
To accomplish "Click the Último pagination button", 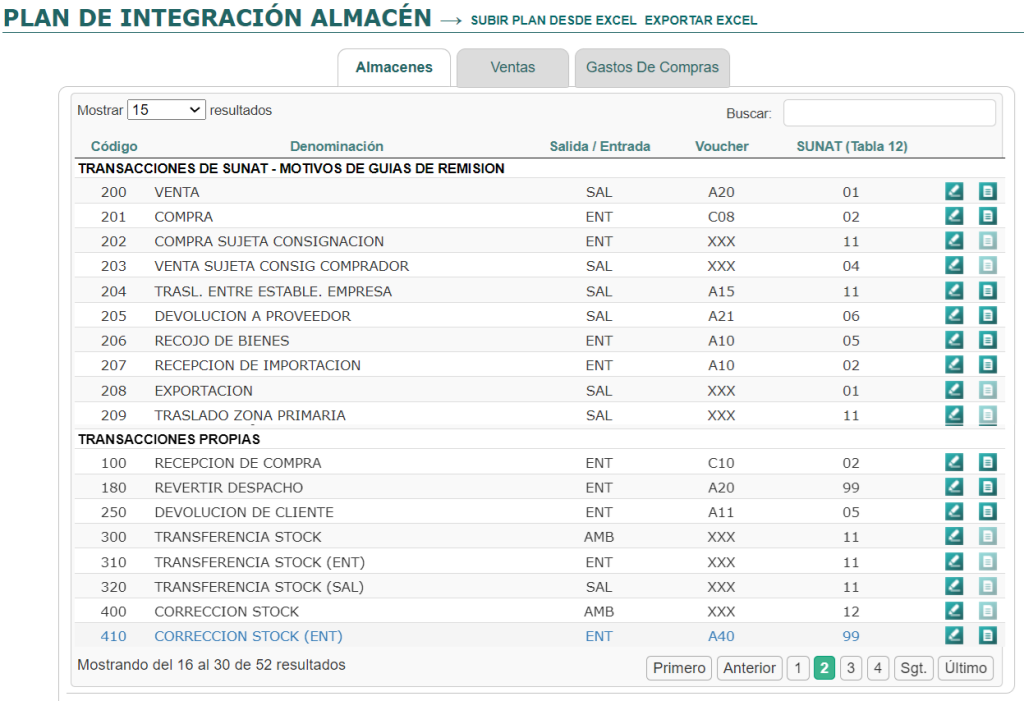I will (965, 668).
